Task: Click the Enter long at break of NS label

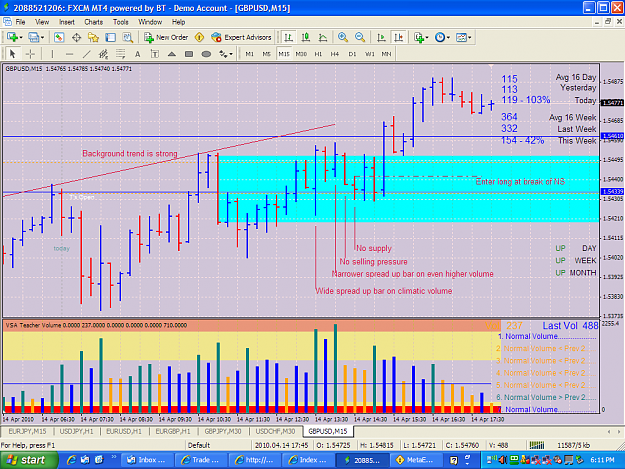Action: coord(520,182)
